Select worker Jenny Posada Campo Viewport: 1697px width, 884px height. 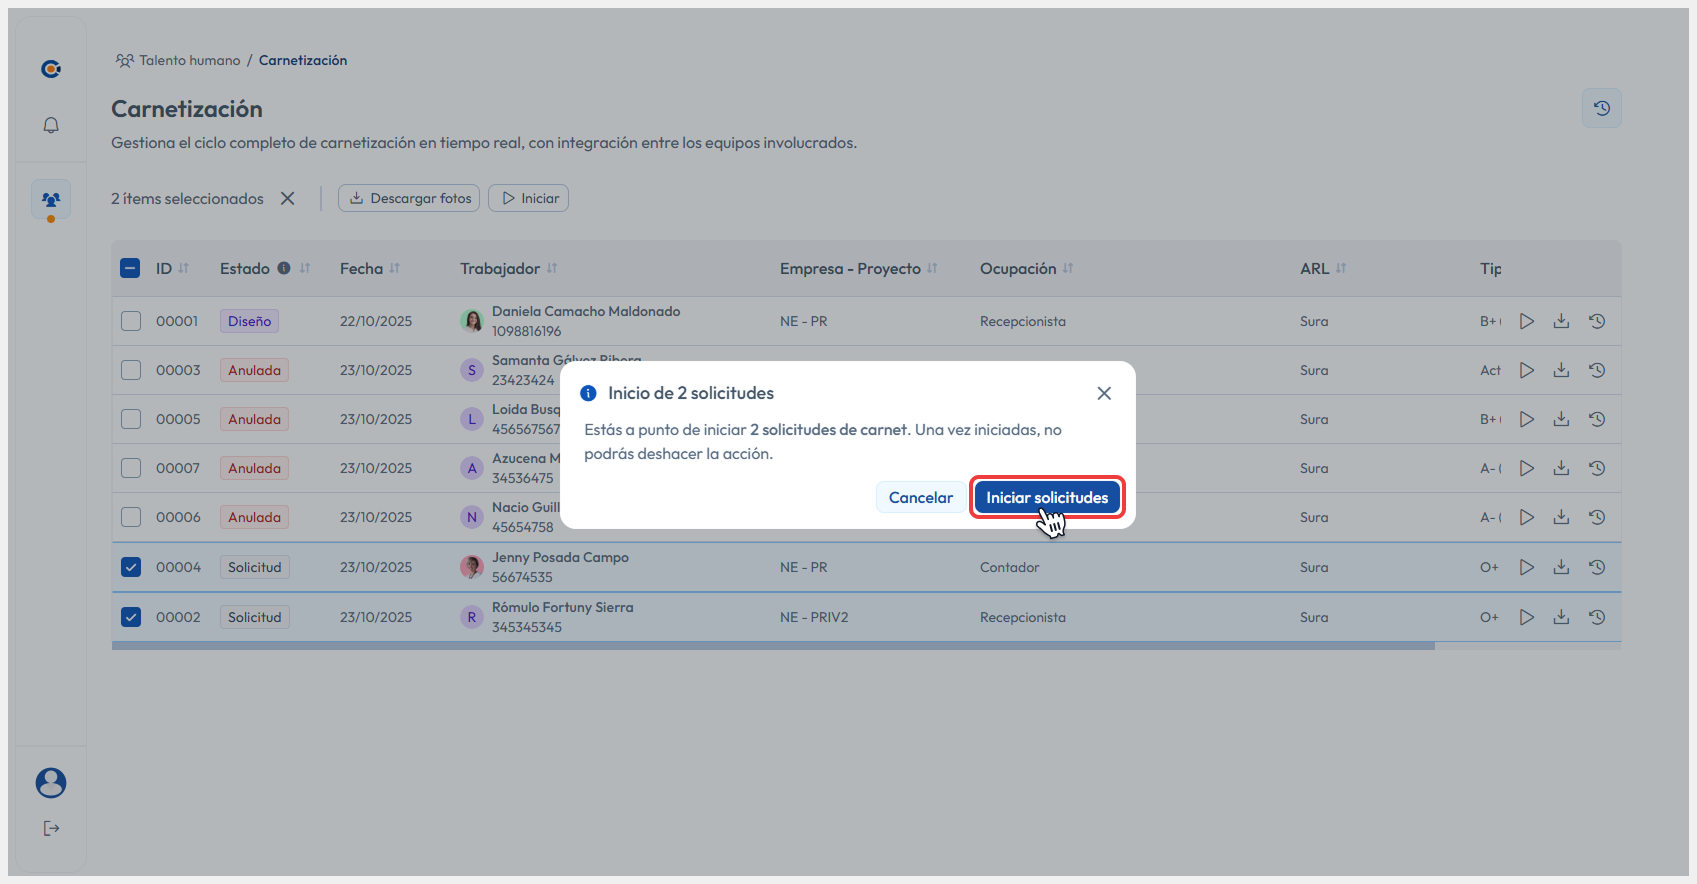[560, 557]
